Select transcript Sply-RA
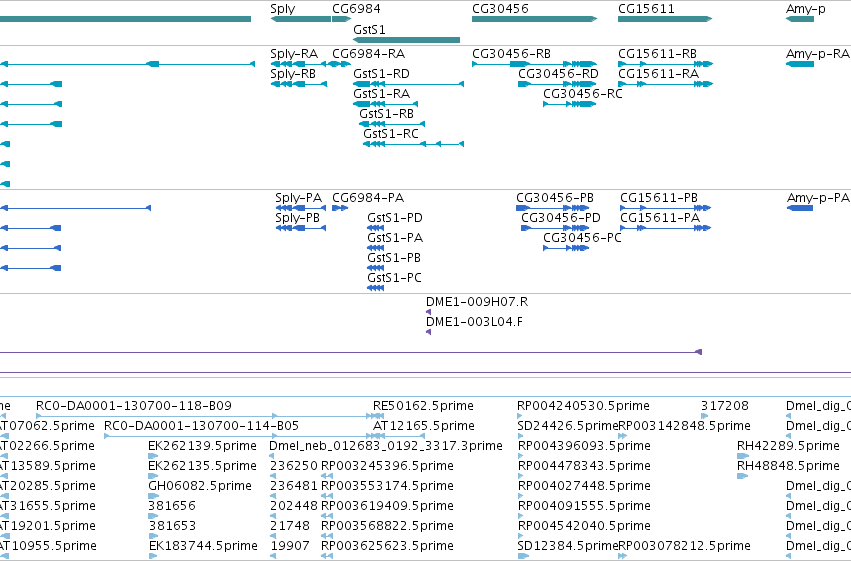 point(294,54)
